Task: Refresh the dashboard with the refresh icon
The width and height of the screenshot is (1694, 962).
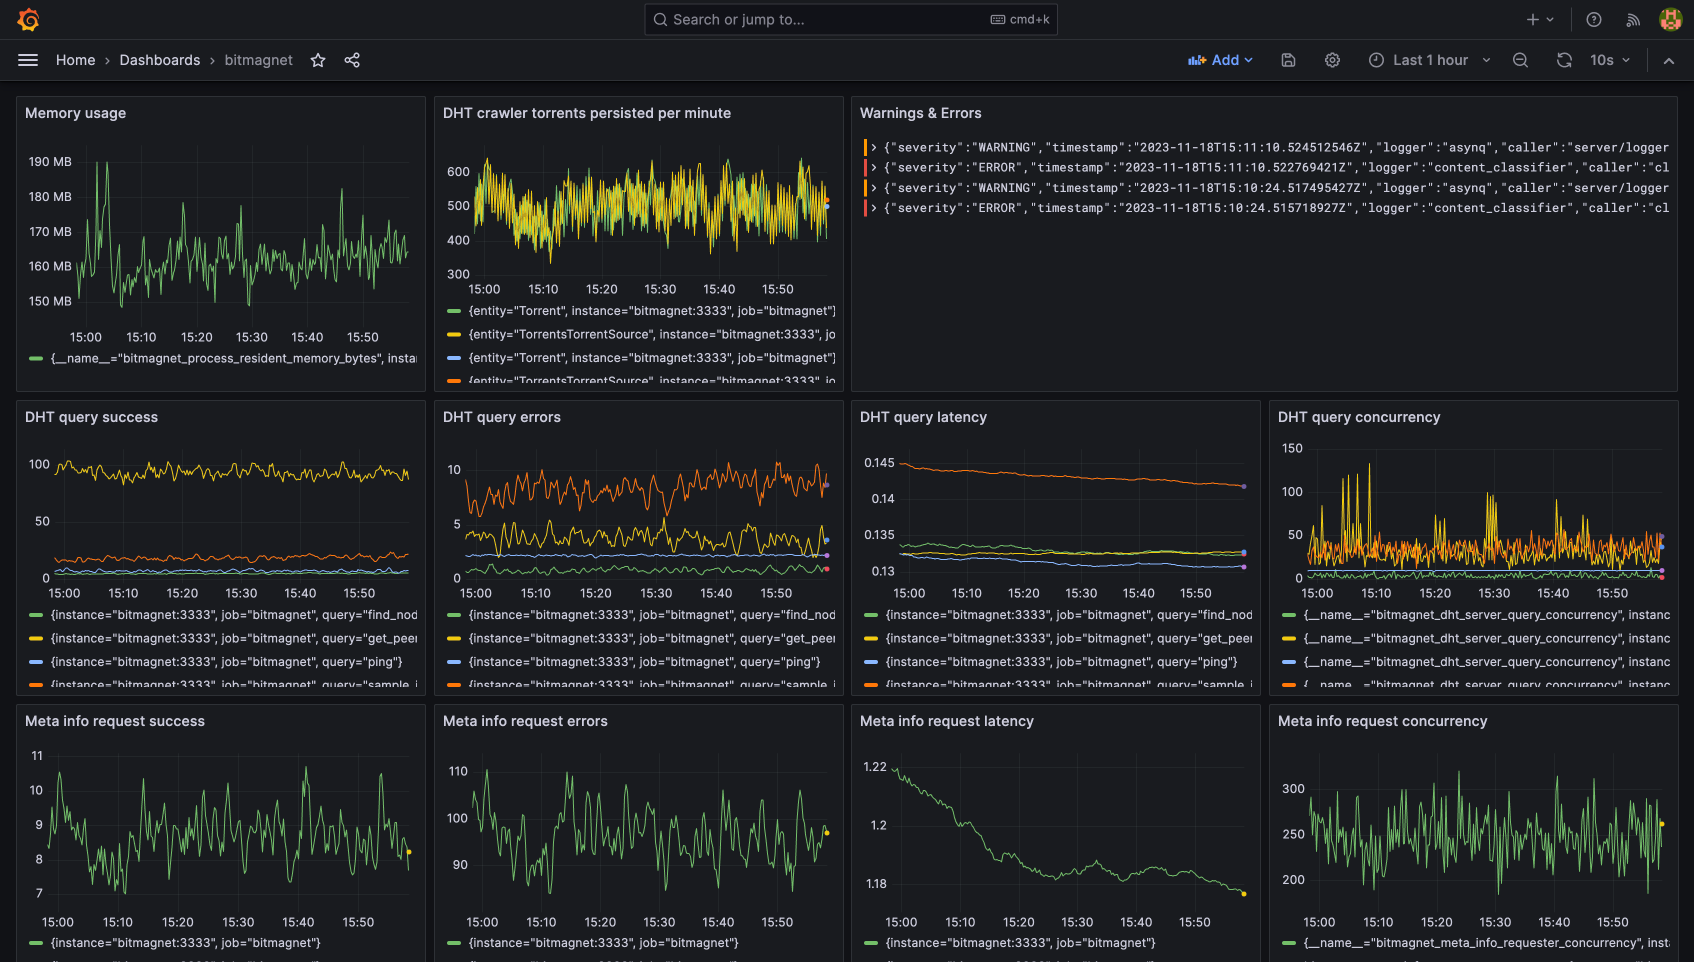Action: [1564, 60]
